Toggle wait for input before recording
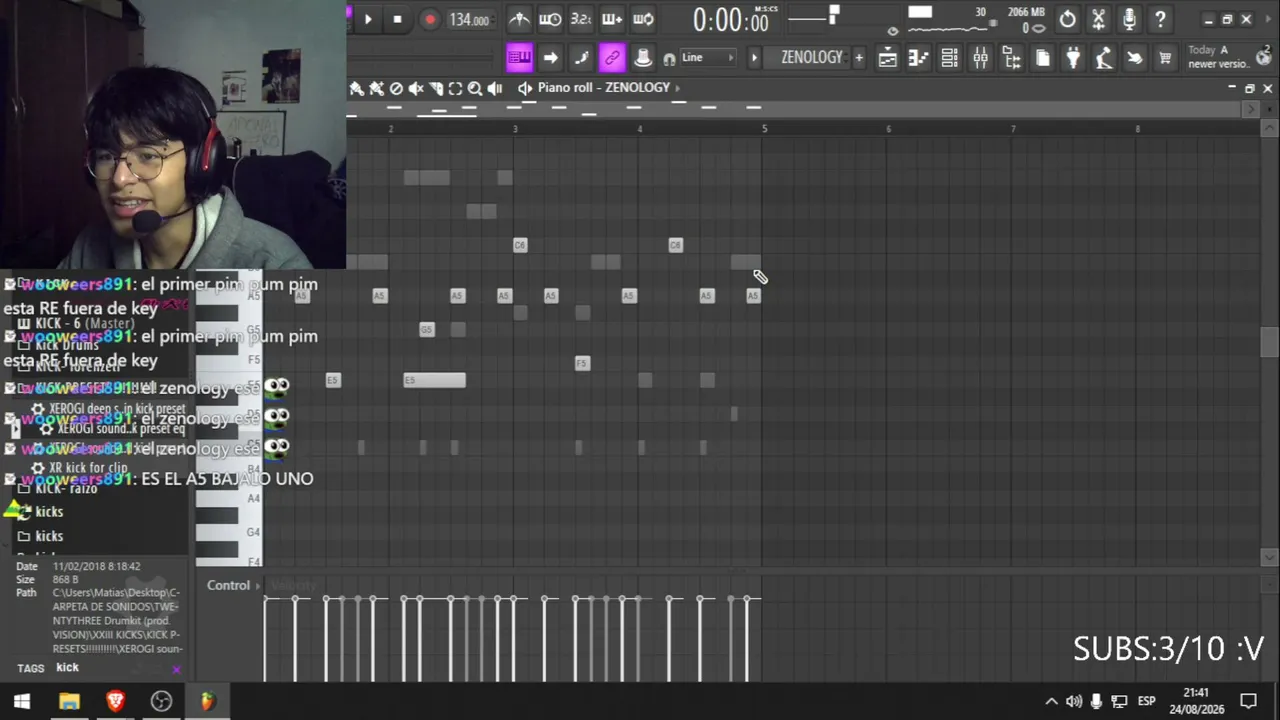Image resolution: width=1280 pixels, height=720 pixels. (x=550, y=19)
